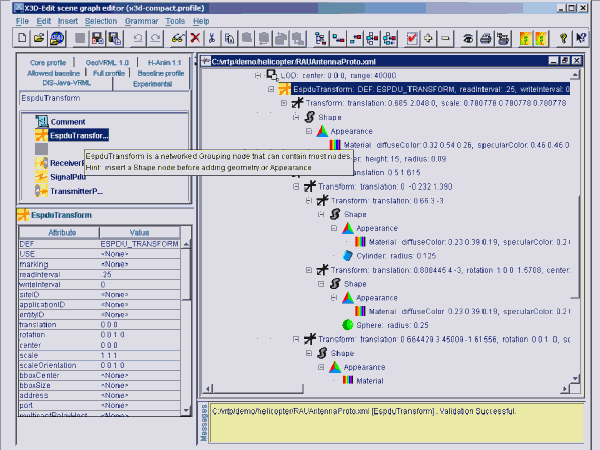Select the SignalPdu node in palette
Viewport: 600px width, 450px height.
pos(74,176)
